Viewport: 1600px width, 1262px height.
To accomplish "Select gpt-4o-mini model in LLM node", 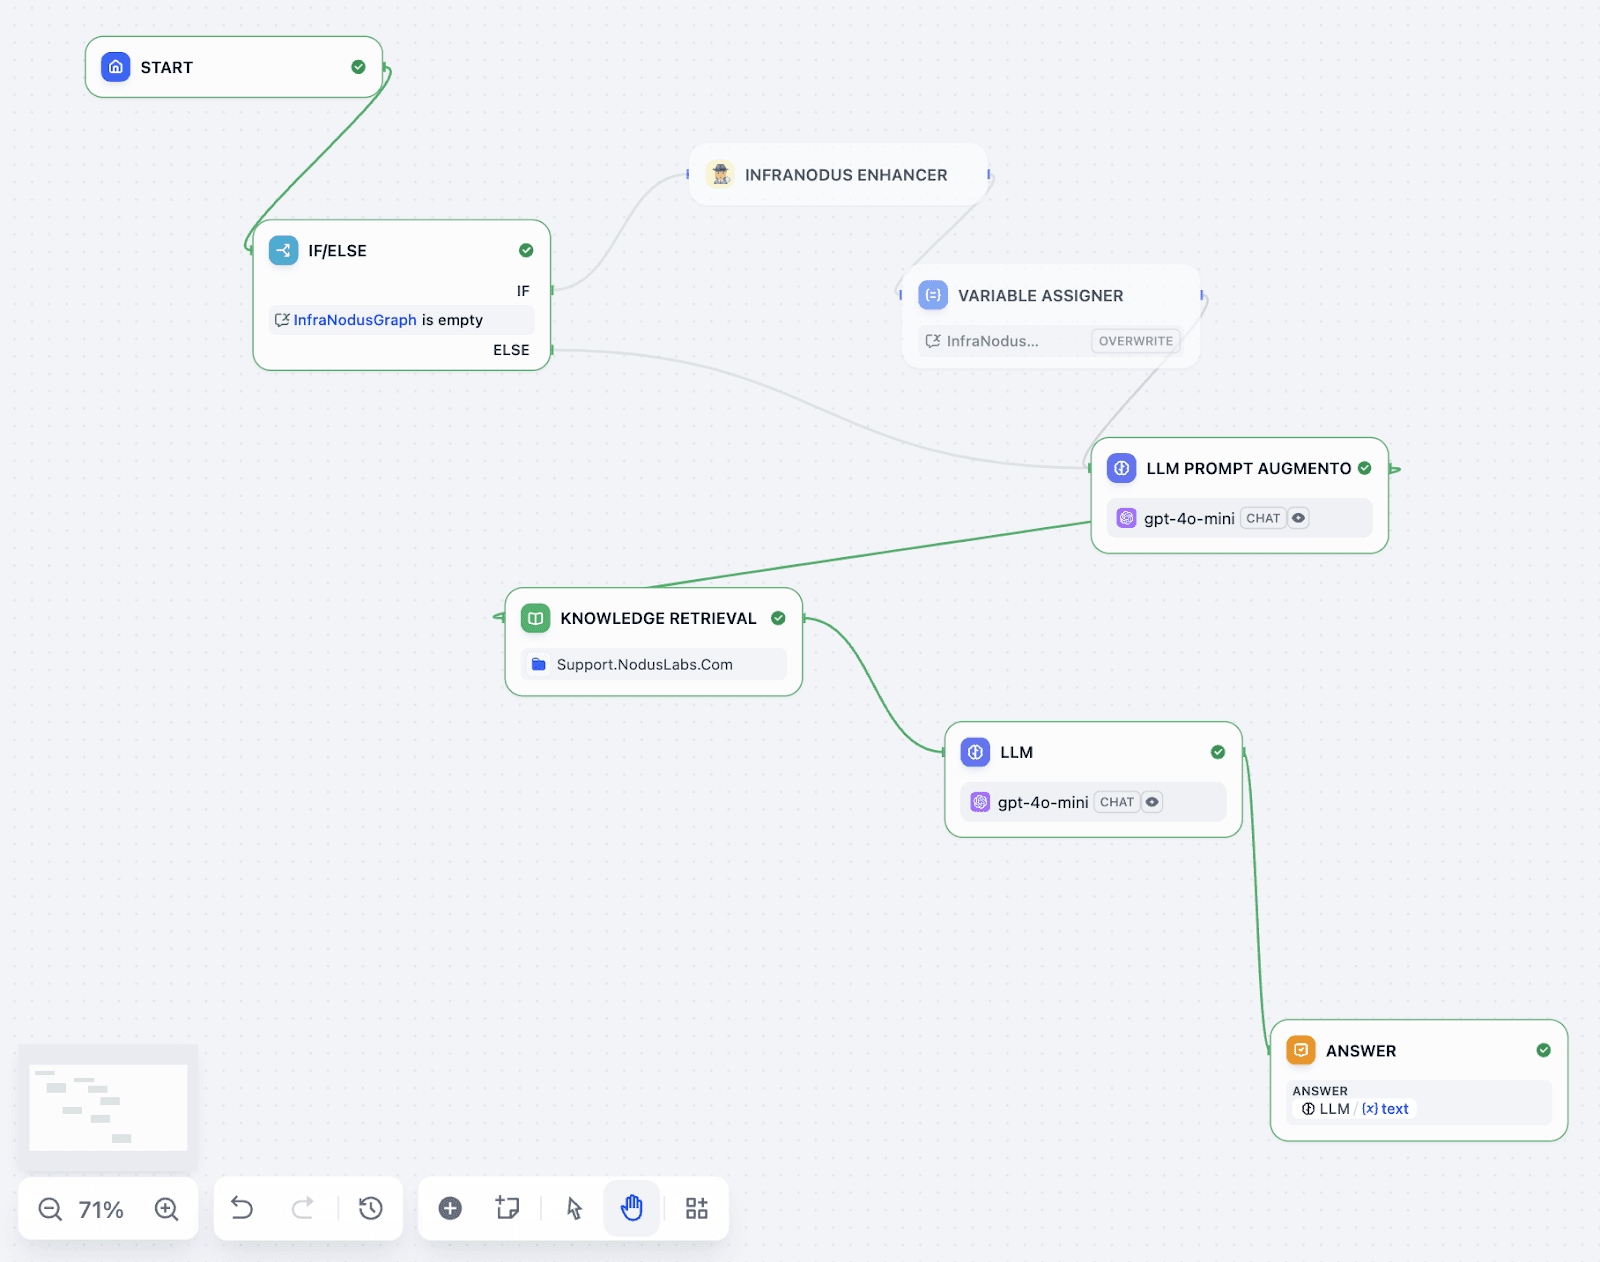I will tap(1042, 802).
